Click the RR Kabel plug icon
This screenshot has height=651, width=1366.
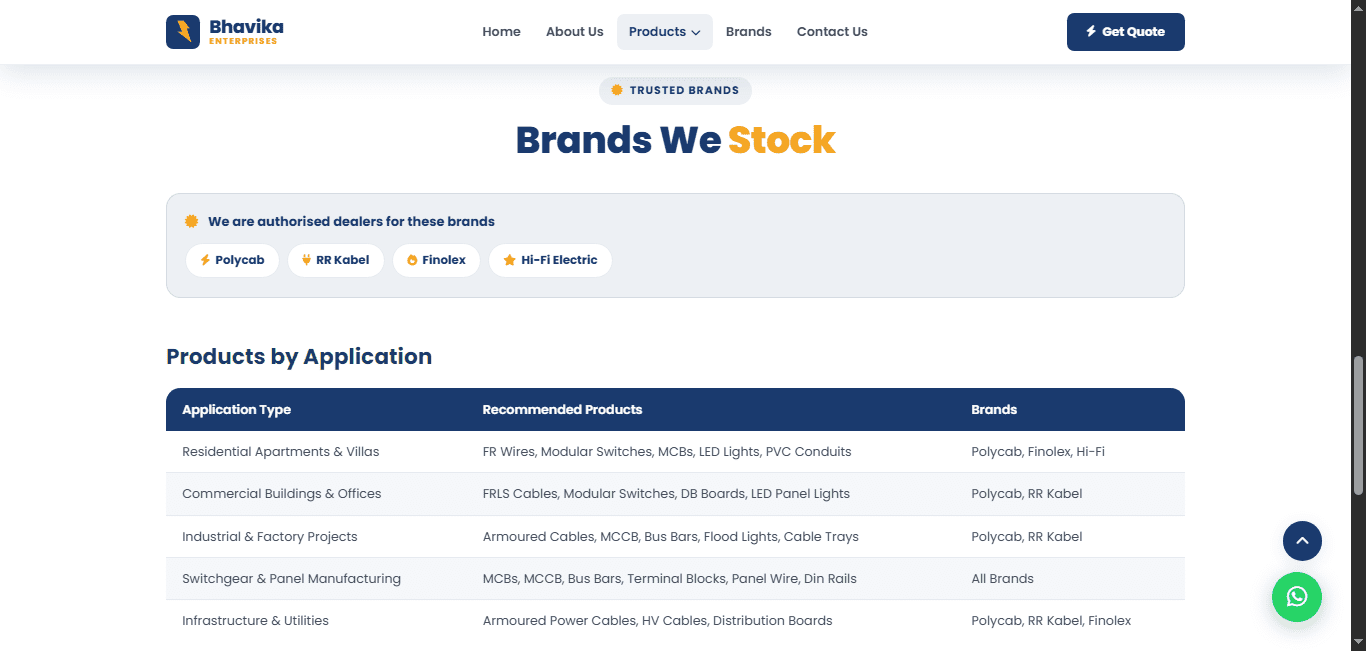(307, 260)
